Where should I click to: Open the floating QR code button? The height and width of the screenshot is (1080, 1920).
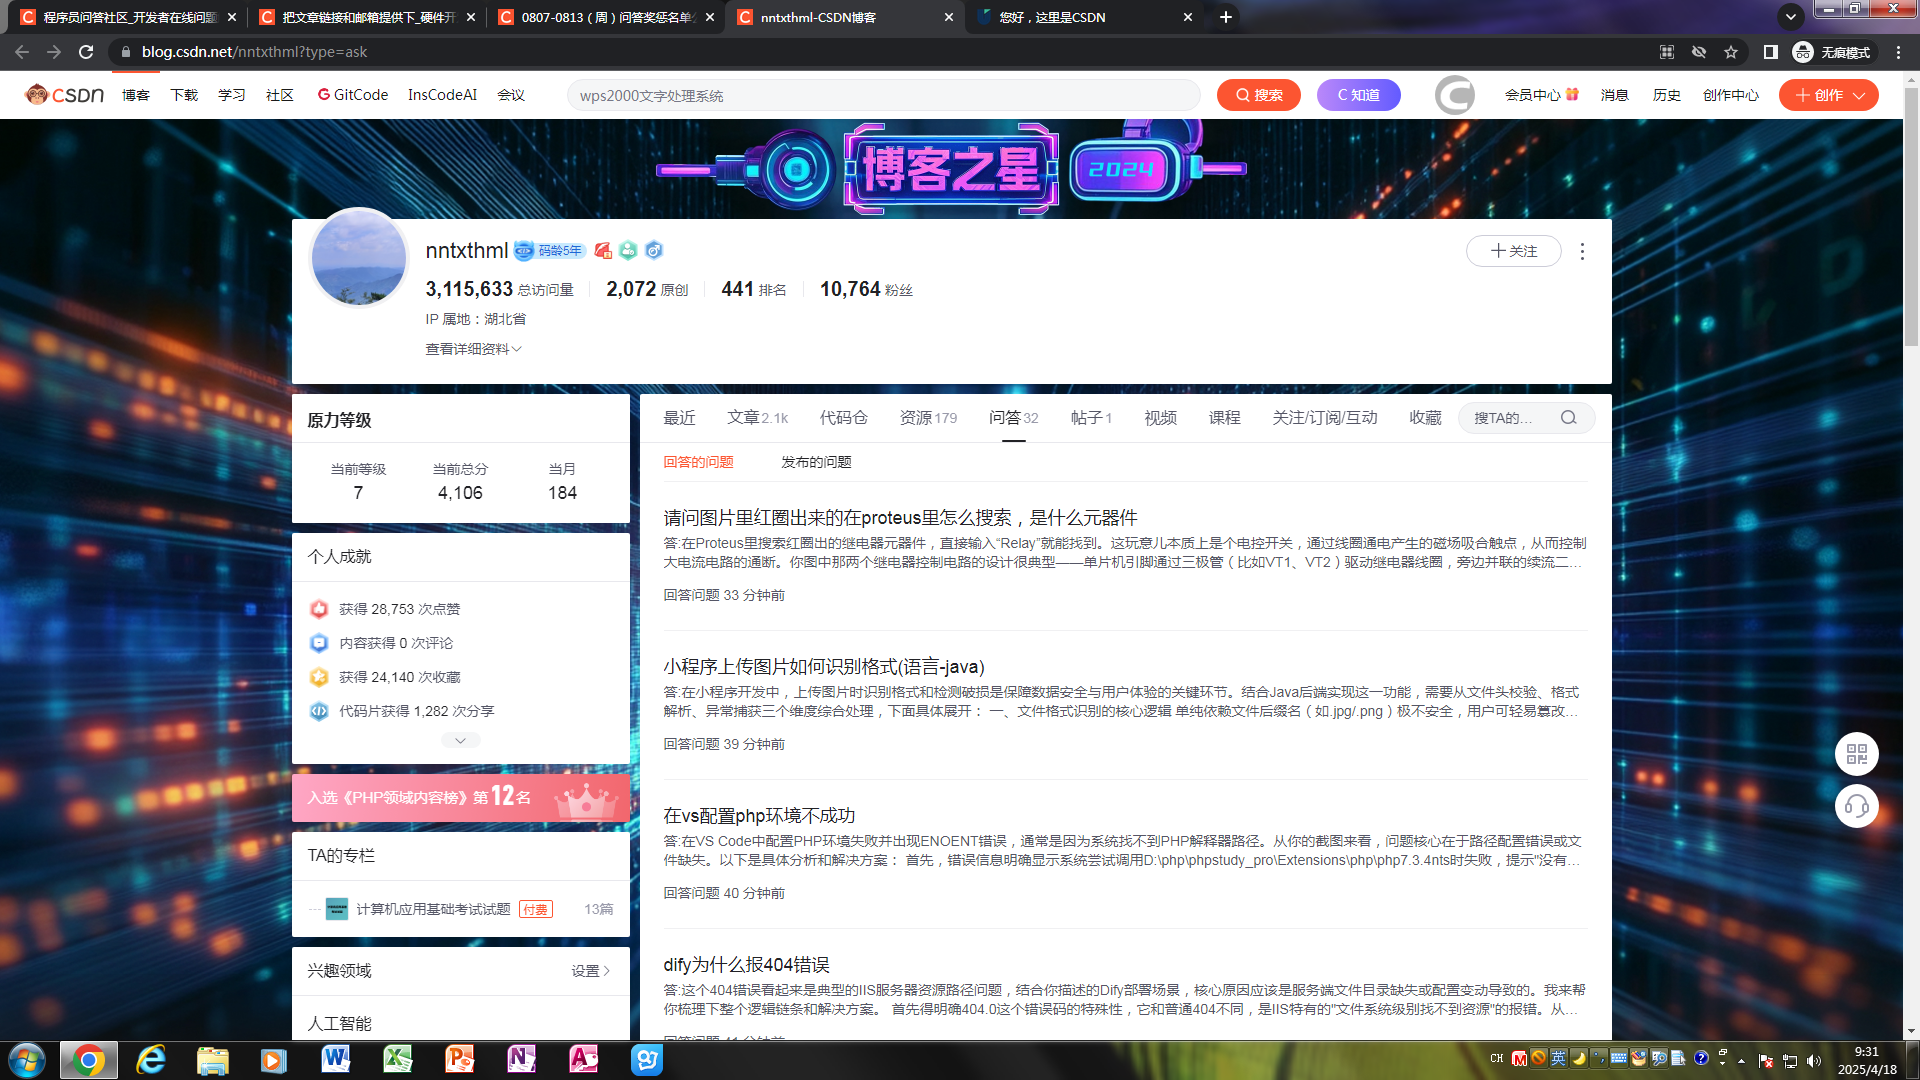tap(1857, 754)
